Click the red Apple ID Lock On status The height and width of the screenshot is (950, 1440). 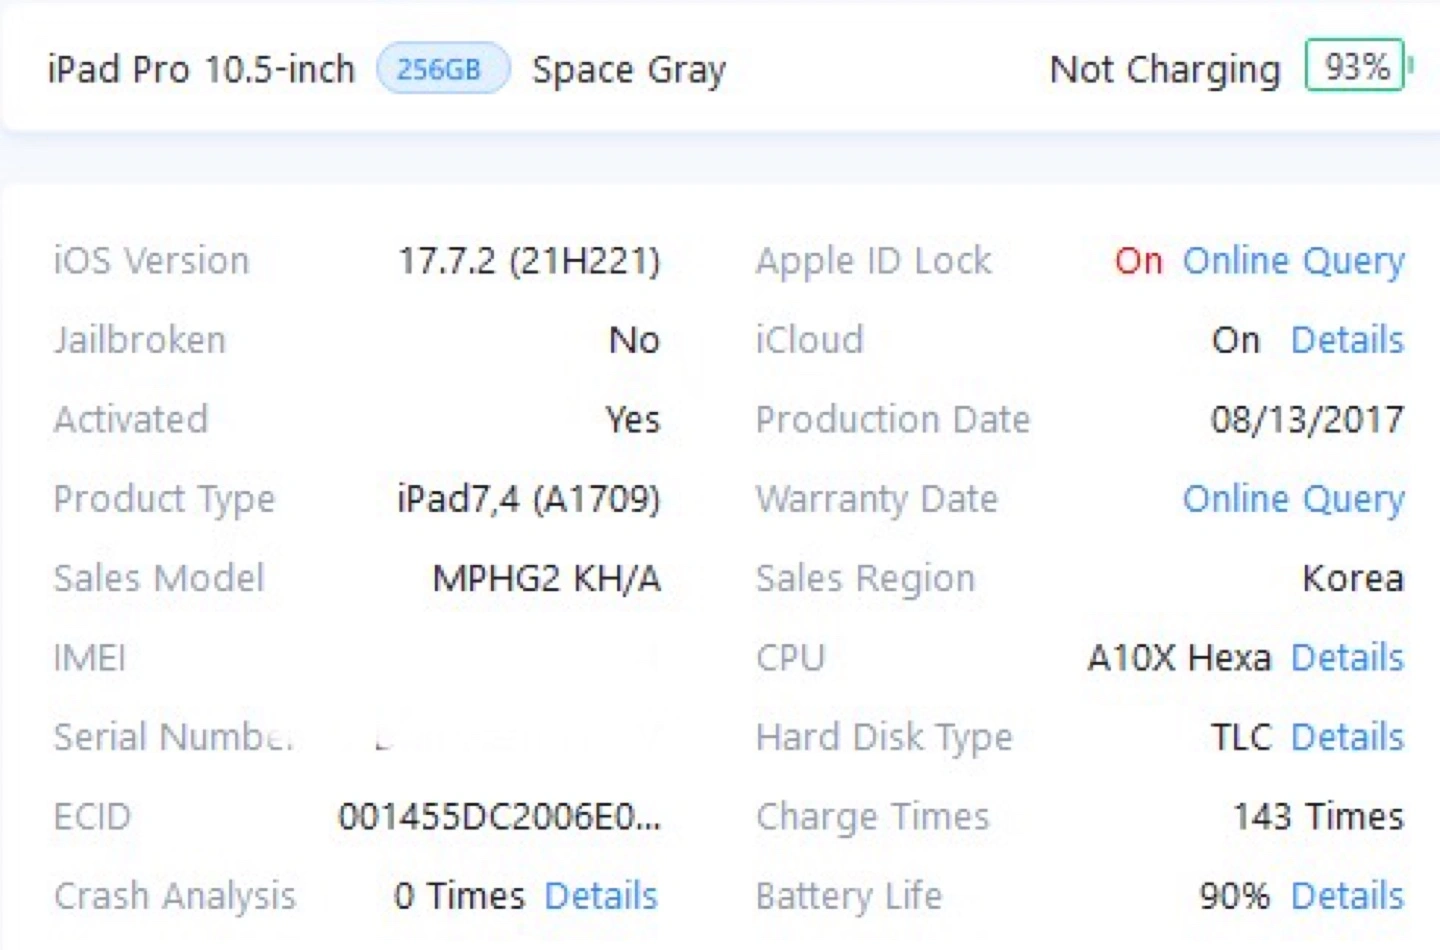[1139, 261]
